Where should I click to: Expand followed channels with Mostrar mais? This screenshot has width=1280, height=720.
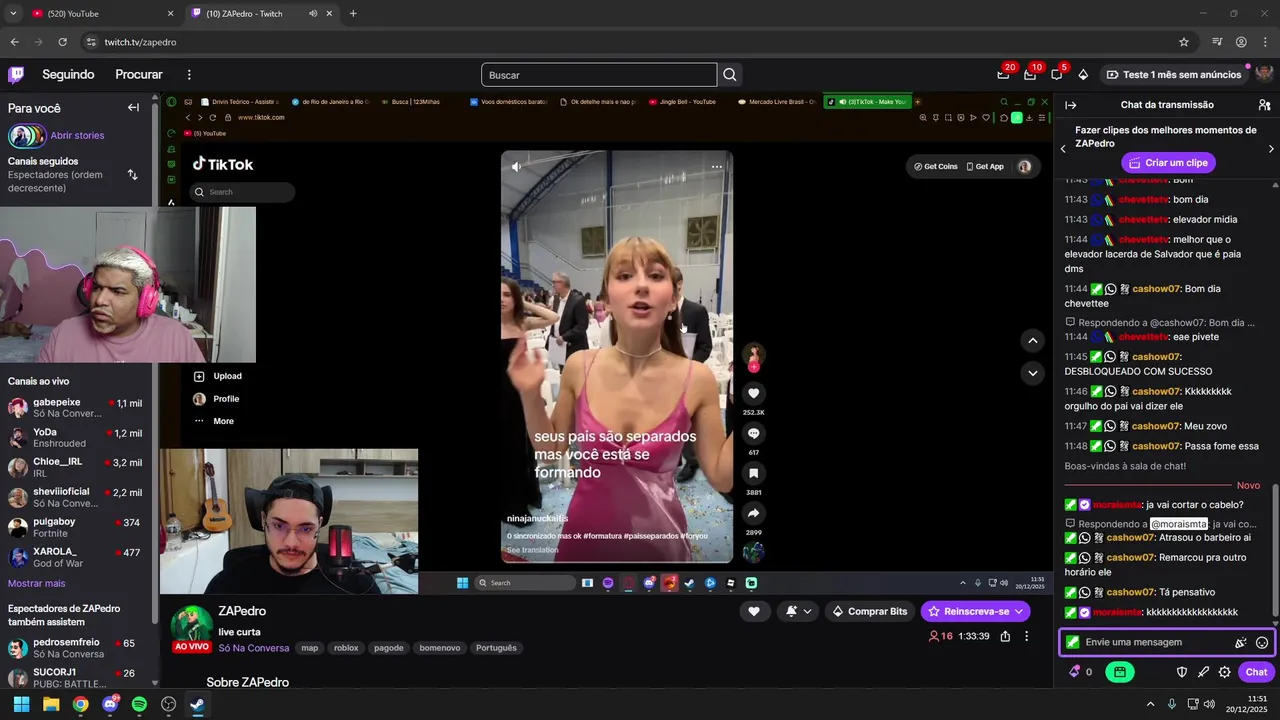(36, 583)
